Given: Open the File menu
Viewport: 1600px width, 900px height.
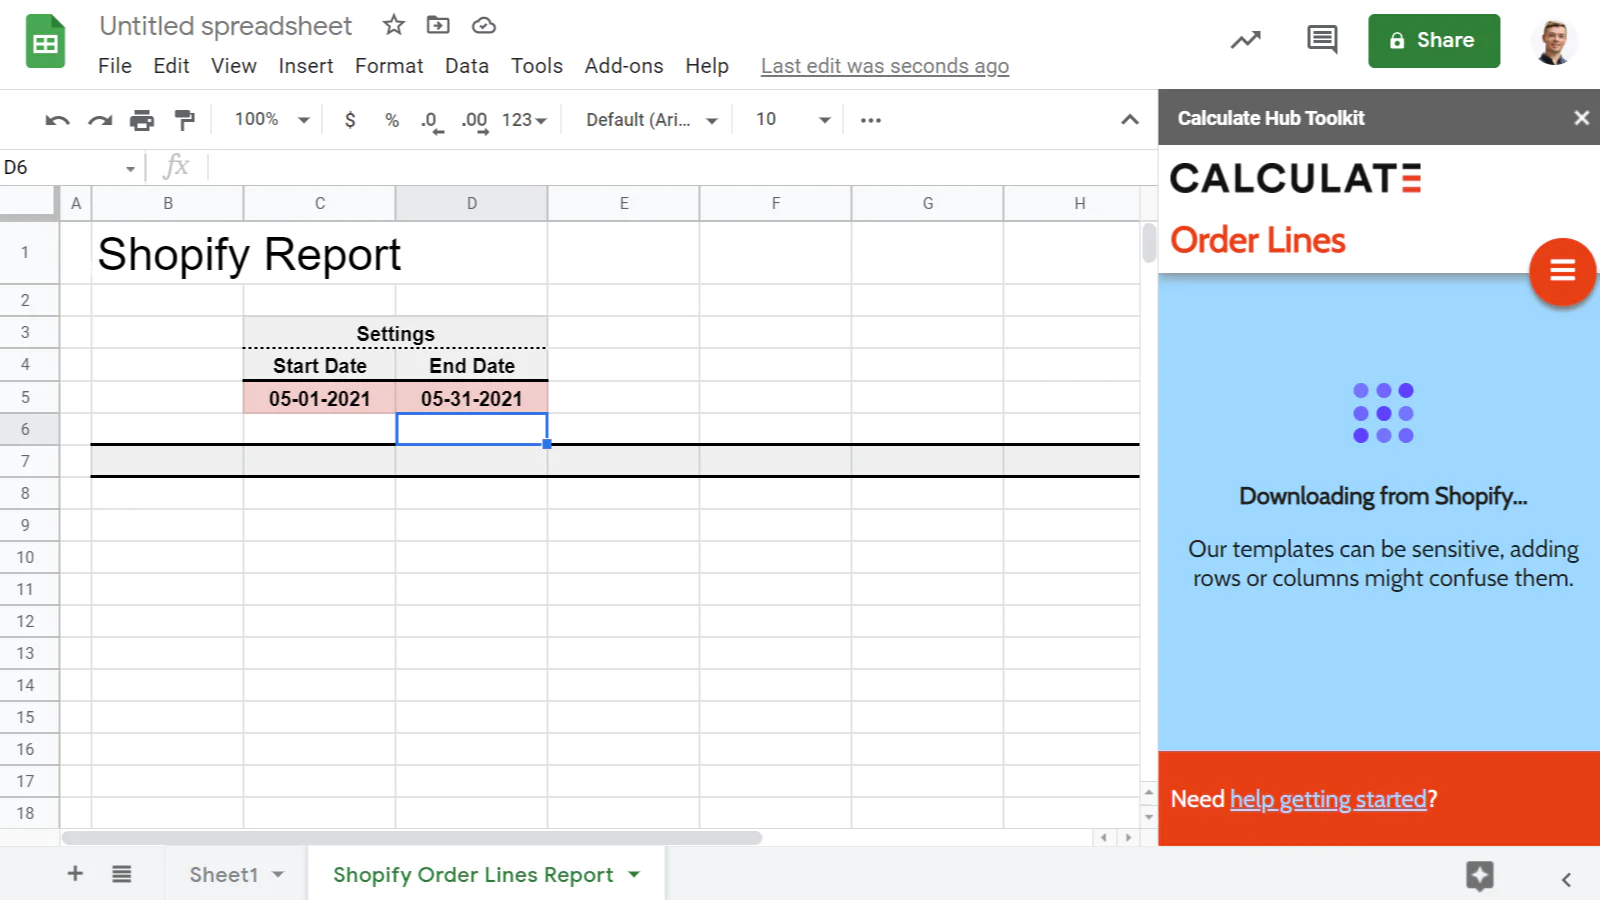Looking at the screenshot, I should 115,66.
